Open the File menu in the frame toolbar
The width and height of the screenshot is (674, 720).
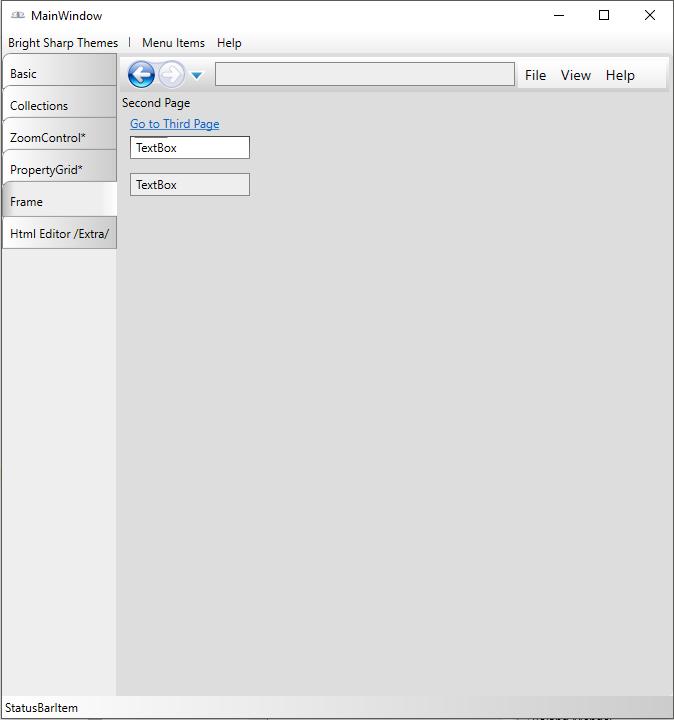(x=535, y=75)
